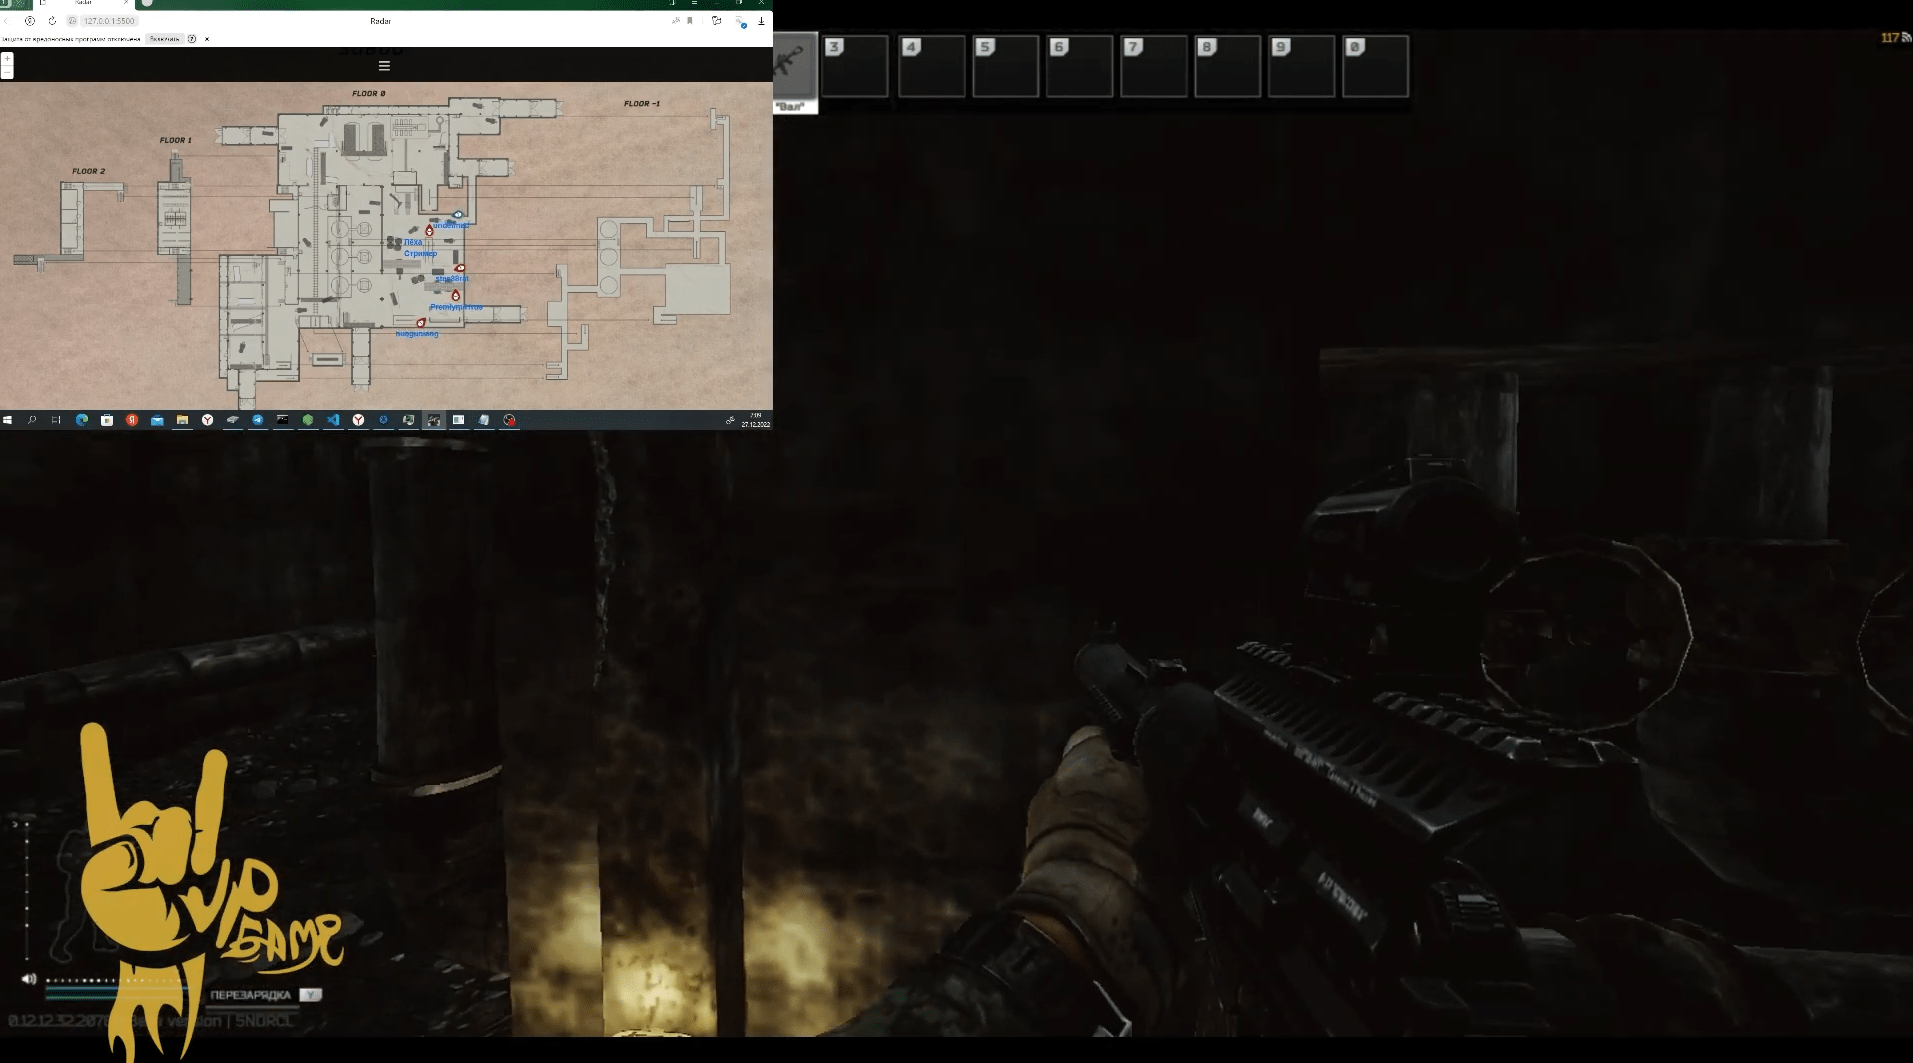The height and width of the screenshot is (1063, 1913).
Task: Select weapon quick slot 9
Action: [1302, 66]
